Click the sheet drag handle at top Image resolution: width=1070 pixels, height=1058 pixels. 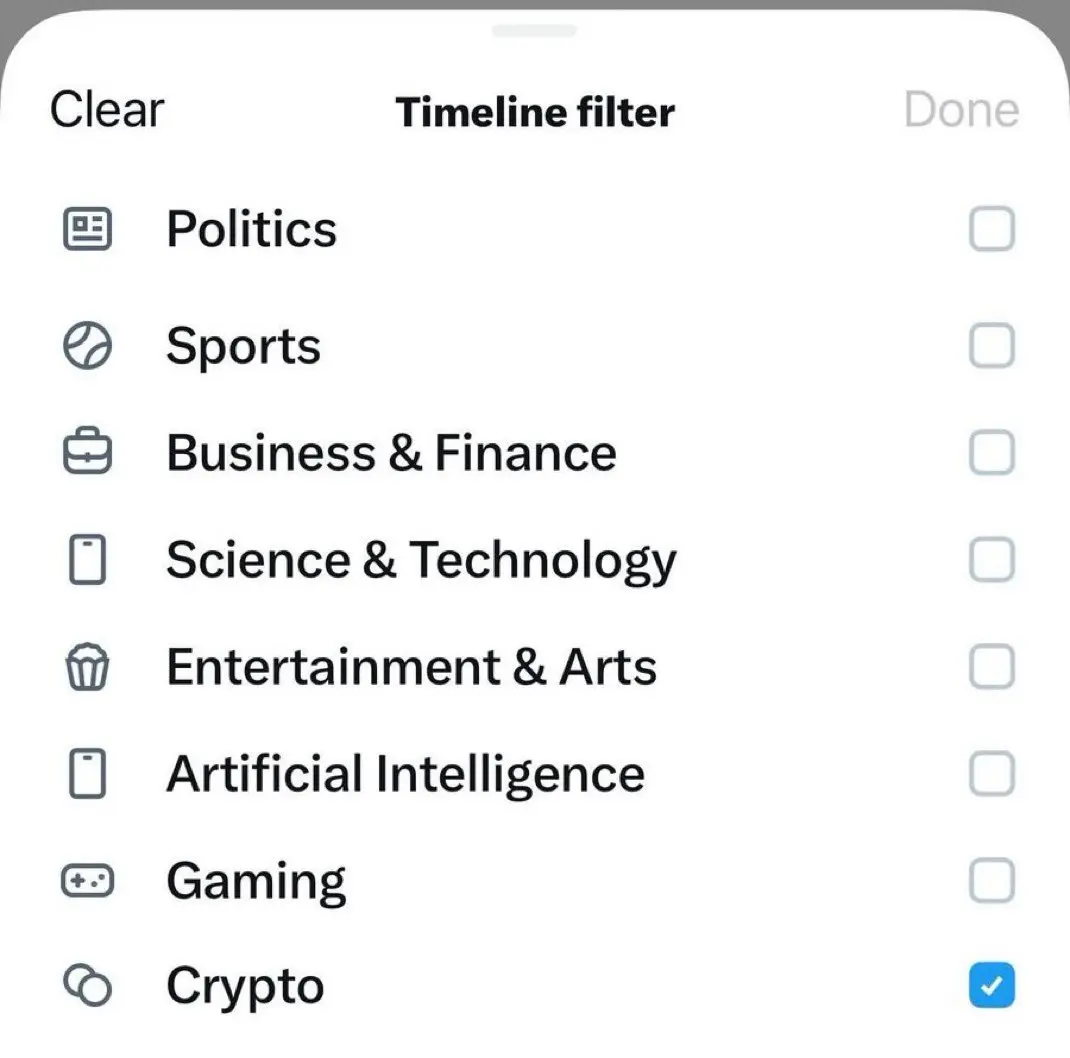point(534,31)
